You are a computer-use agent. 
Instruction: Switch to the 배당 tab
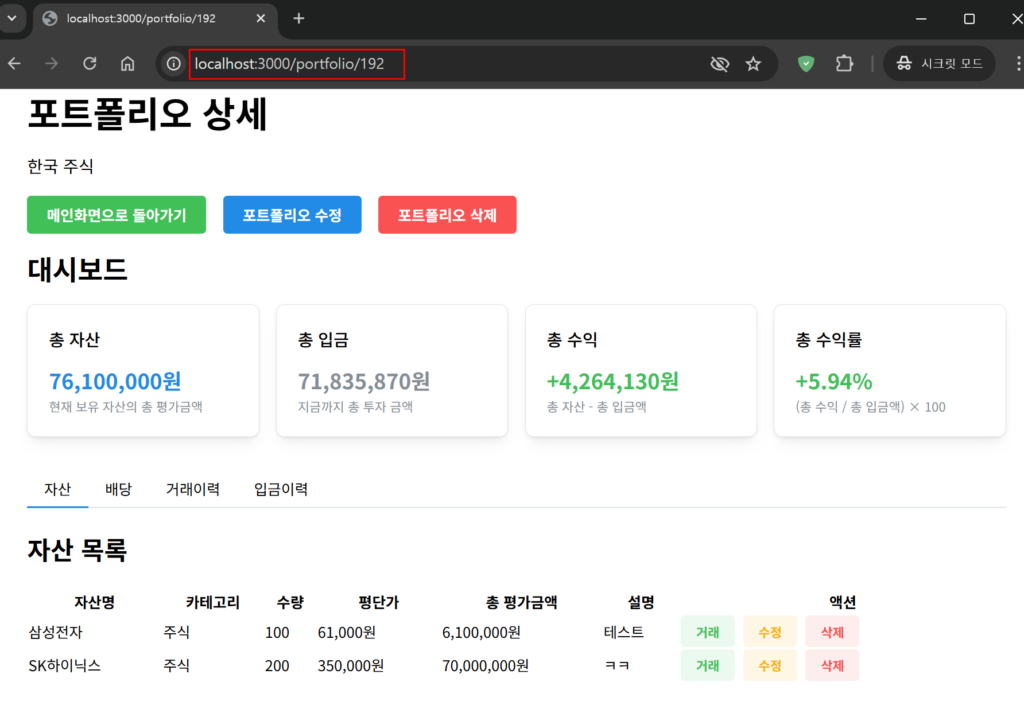click(118, 489)
